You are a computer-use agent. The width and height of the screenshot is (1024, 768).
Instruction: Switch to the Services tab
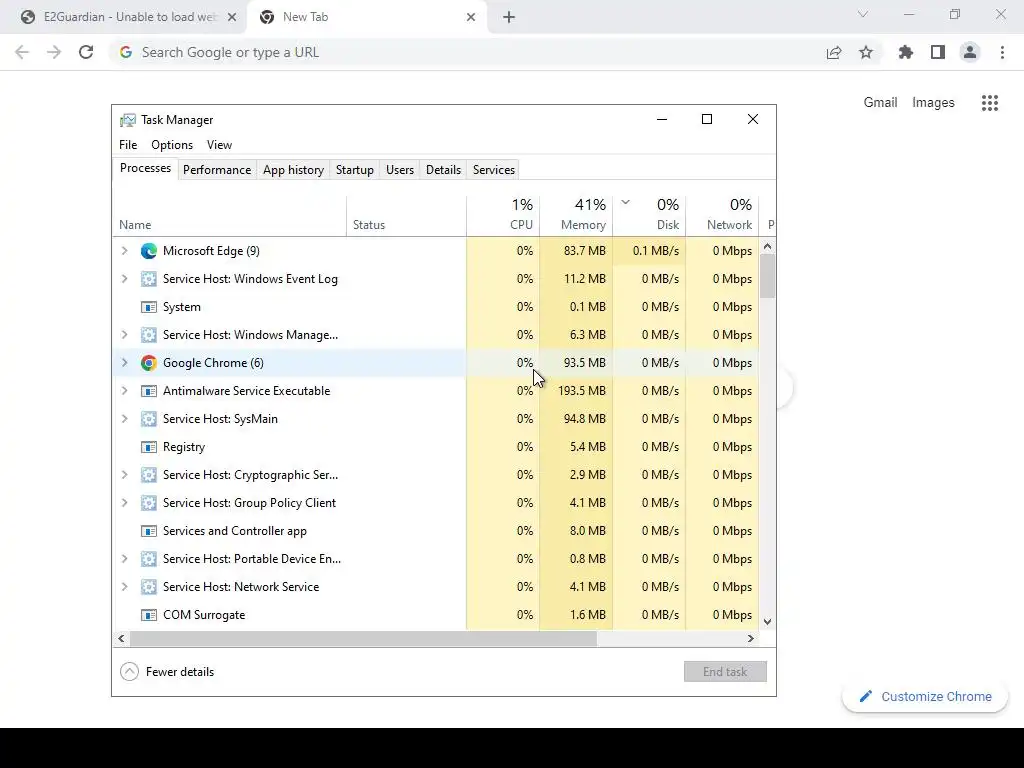(494, 170)
